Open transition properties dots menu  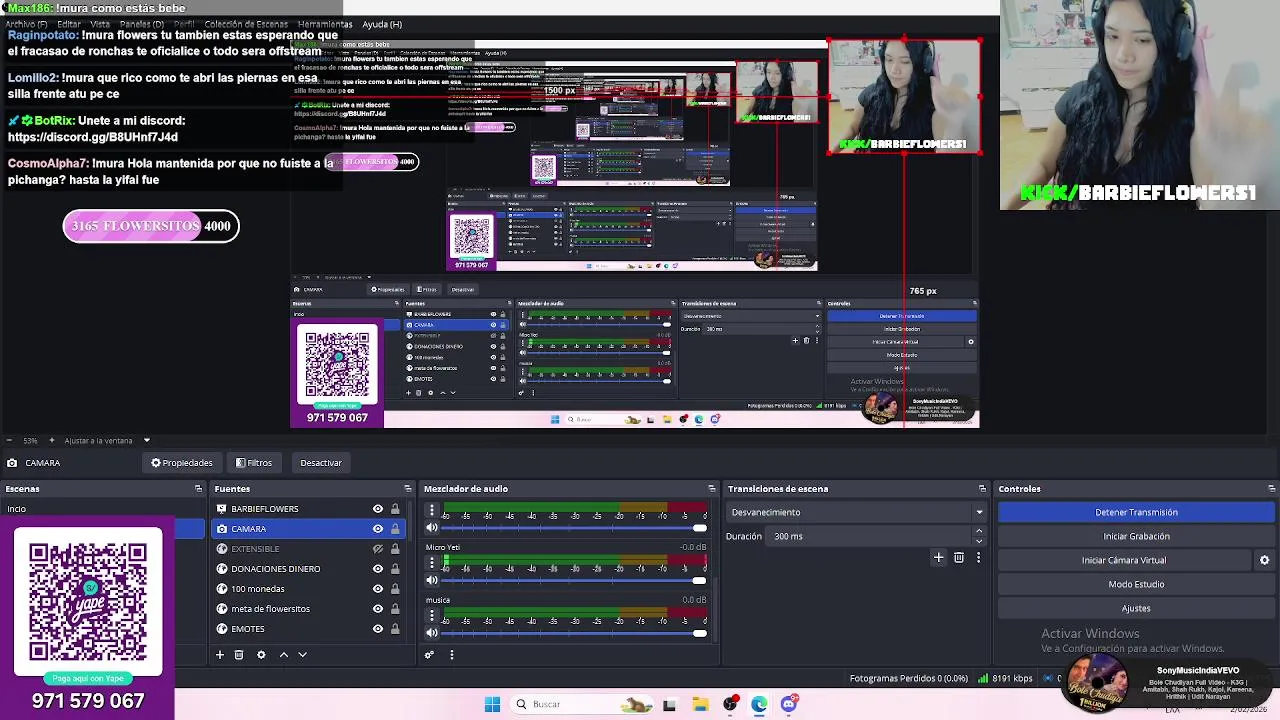click(x=978, y=558)
